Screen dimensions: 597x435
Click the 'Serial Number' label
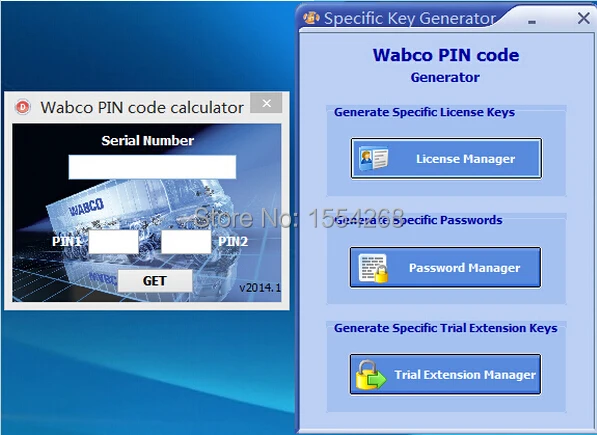click(x=148, y=140)
